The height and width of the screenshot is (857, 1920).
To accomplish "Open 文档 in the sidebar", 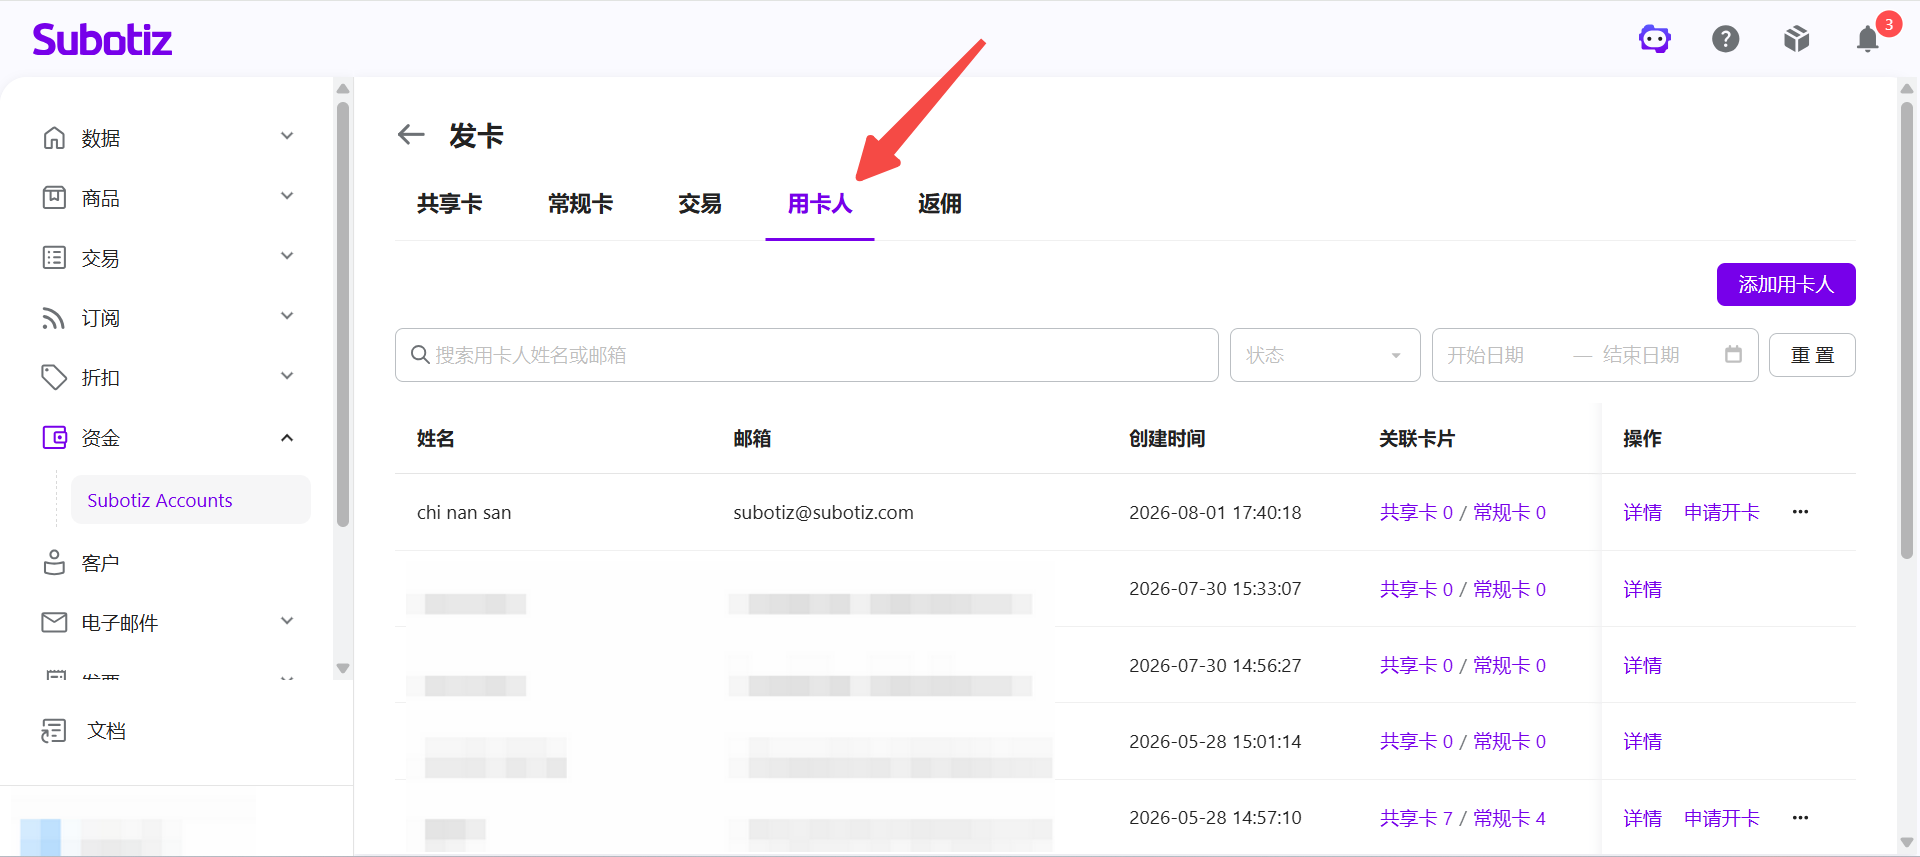I will pos(106,731).
